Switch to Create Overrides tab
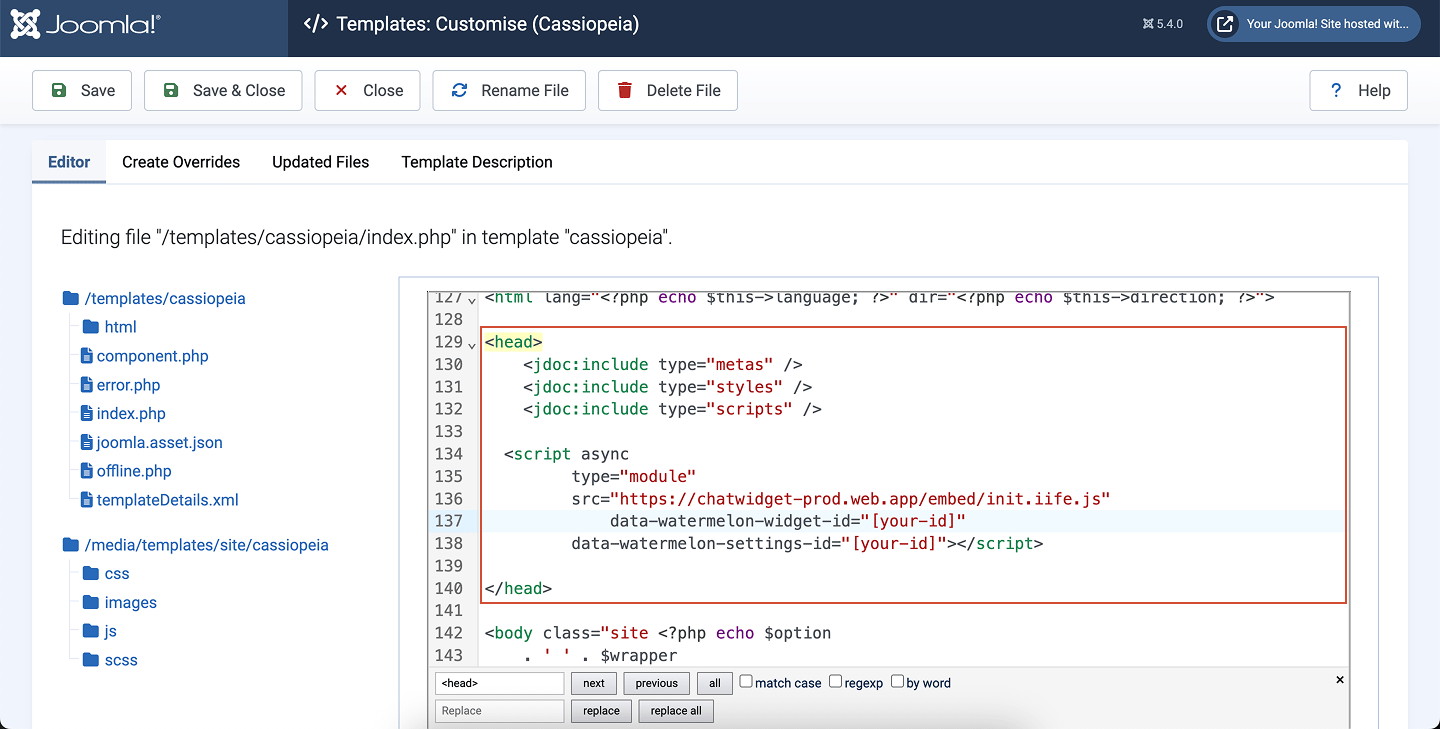 click(x=181, y=162)
